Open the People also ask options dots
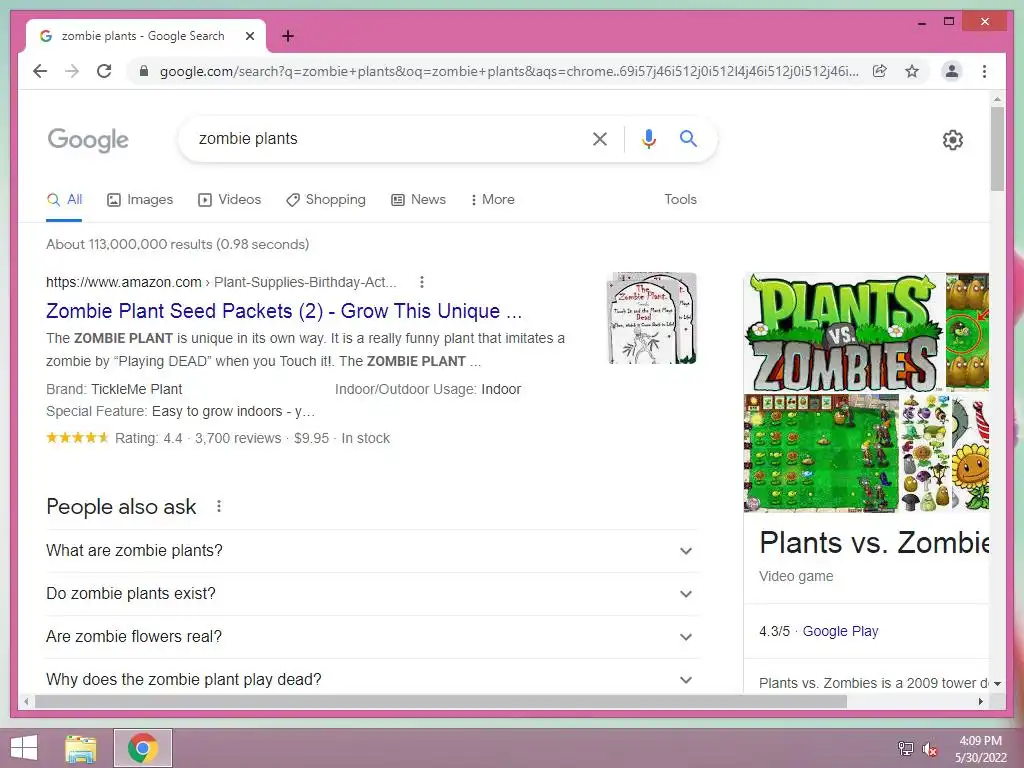 click(219, 506)
